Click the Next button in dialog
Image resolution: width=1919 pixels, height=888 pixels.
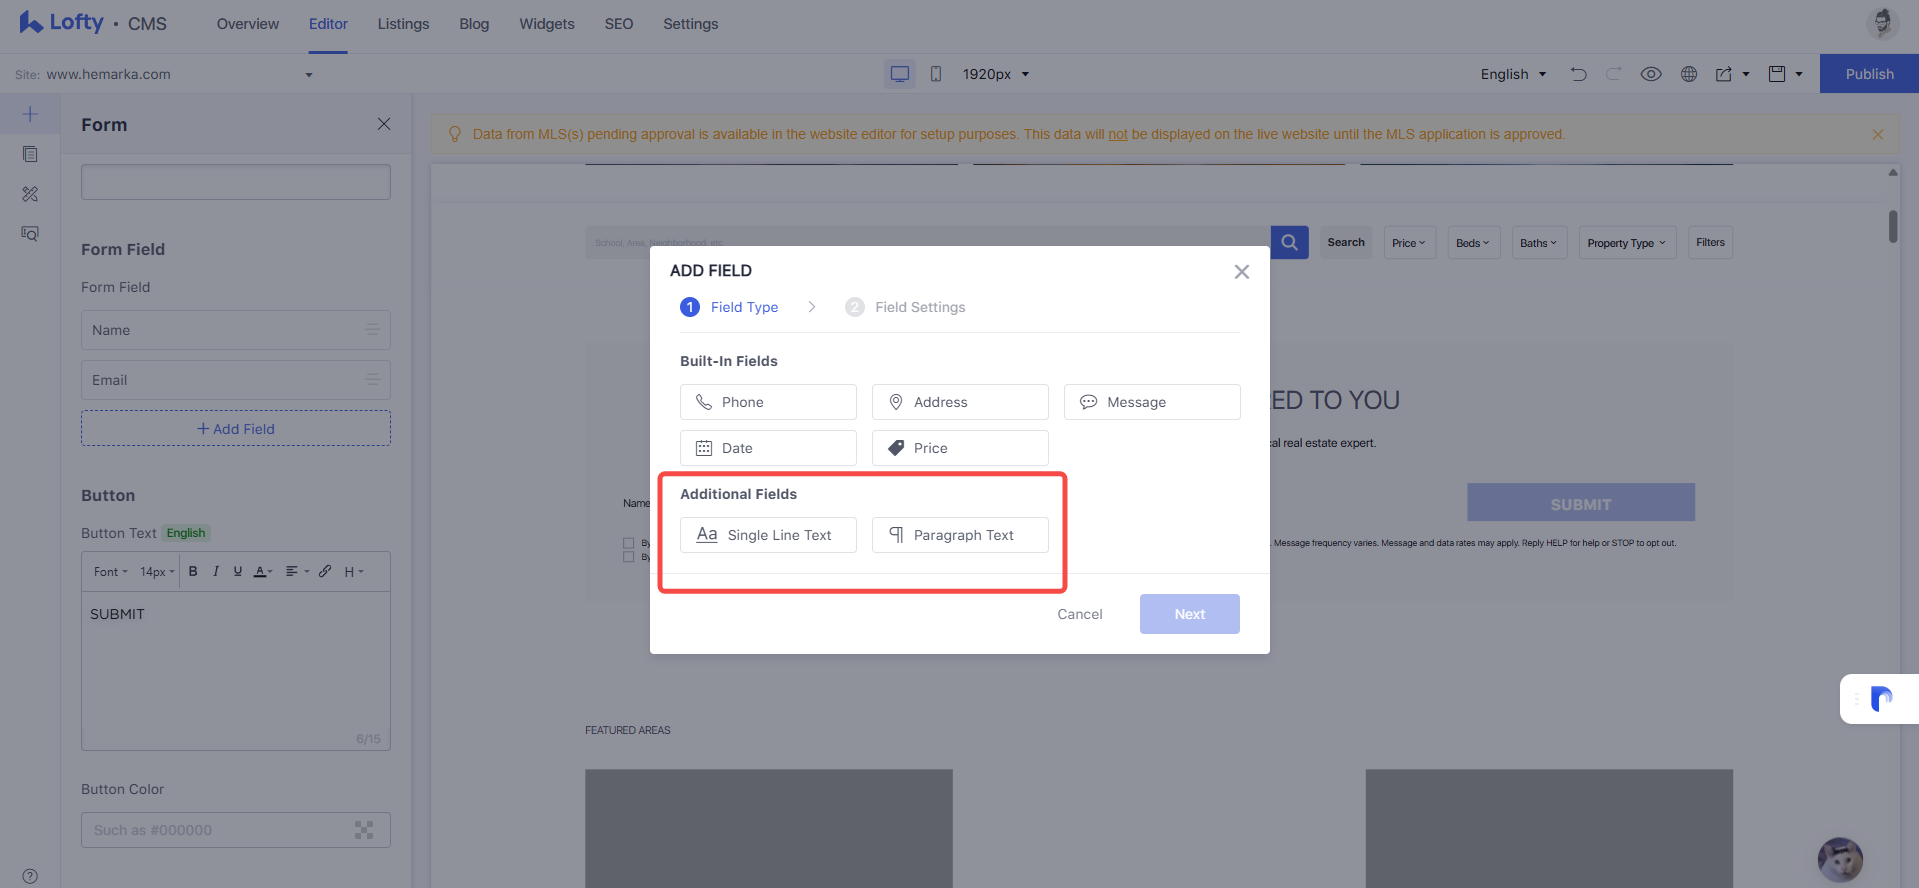1190,614
